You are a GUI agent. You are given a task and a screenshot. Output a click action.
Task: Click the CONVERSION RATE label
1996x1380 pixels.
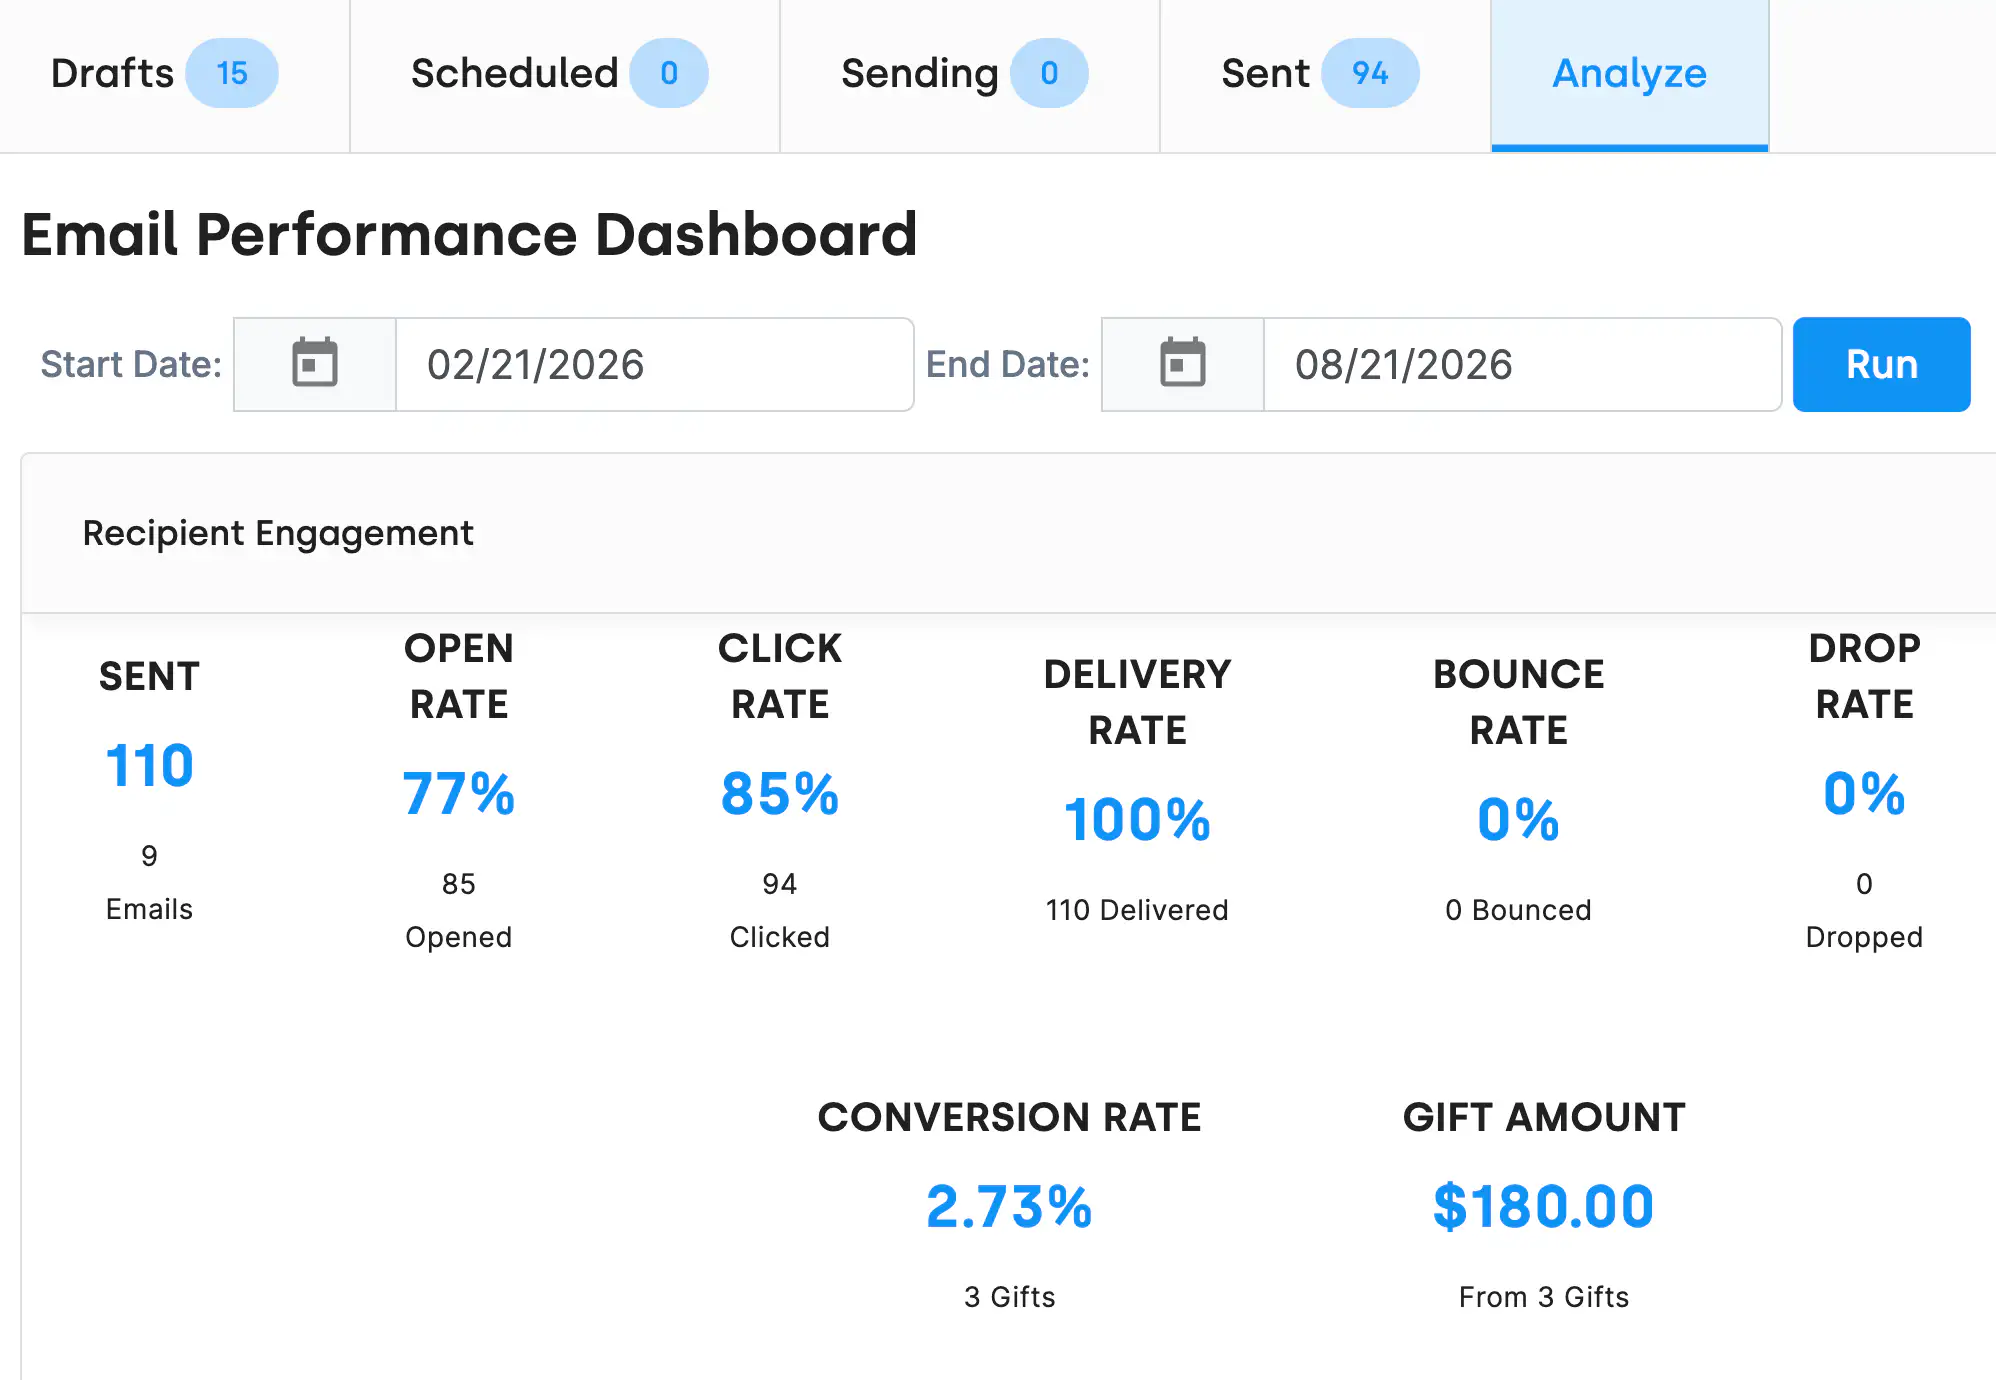pyautogui.click(x=1009, y=1117)
